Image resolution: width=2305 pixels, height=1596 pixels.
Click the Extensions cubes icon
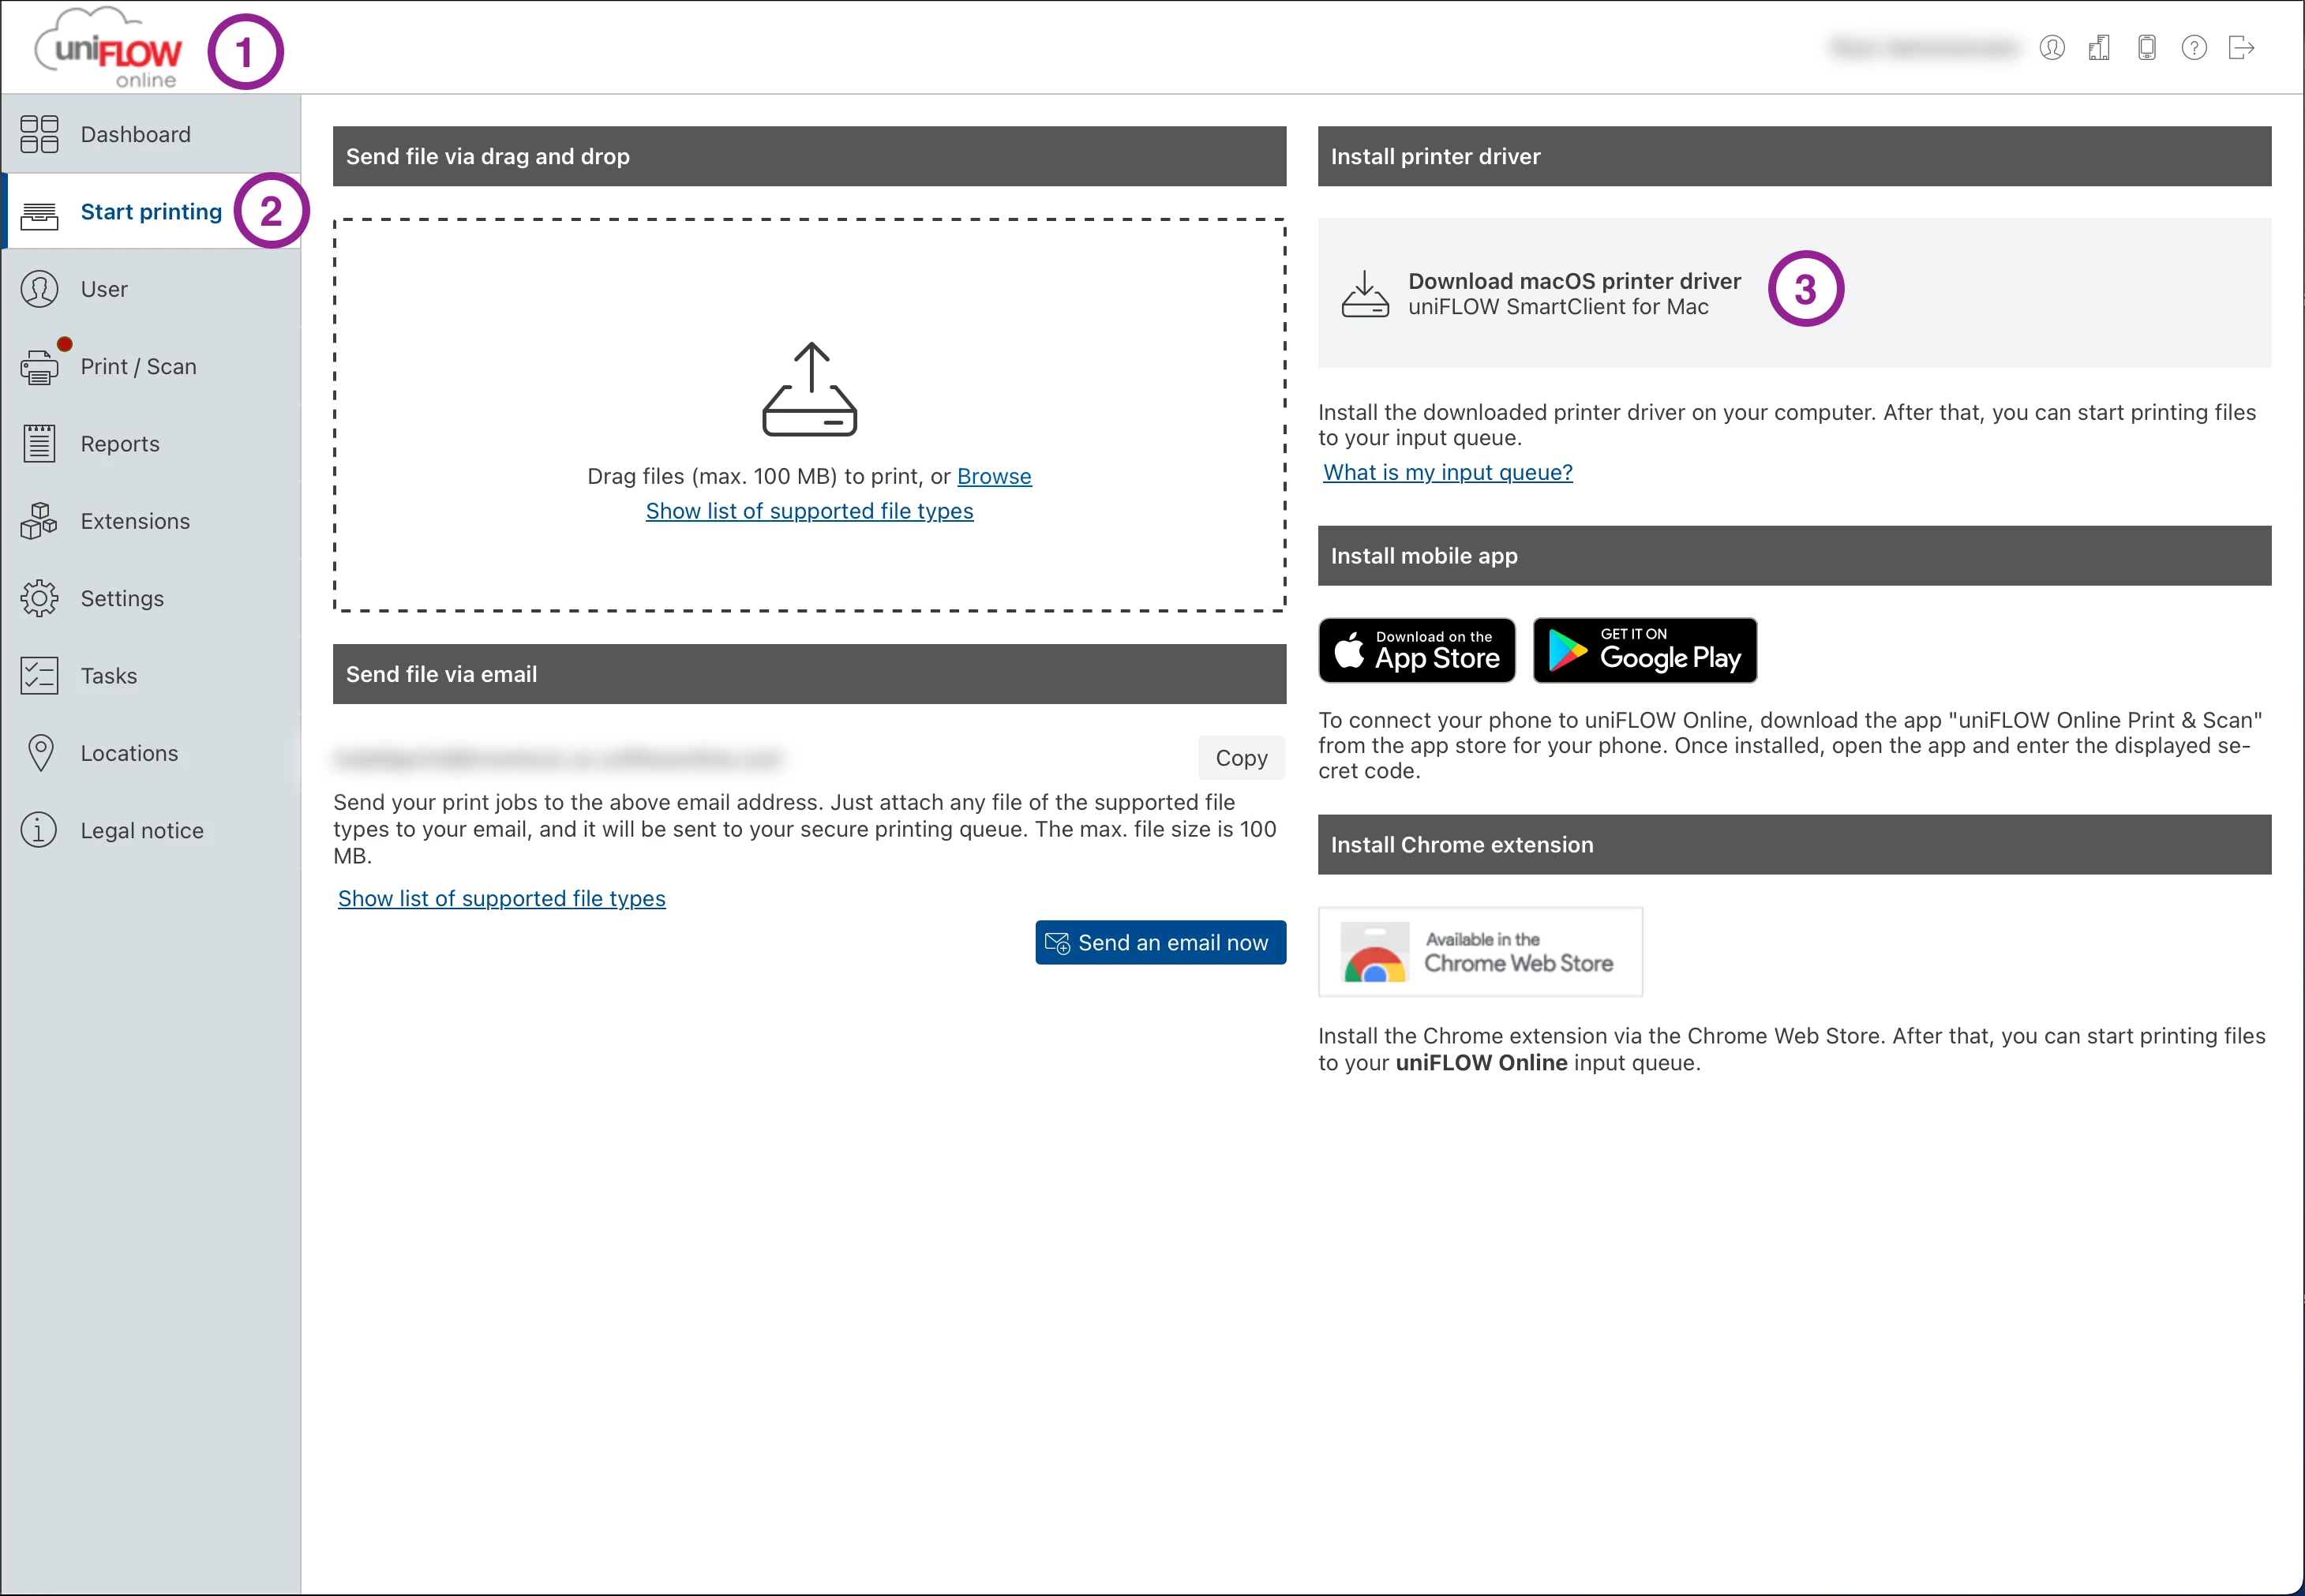point(39,521)
